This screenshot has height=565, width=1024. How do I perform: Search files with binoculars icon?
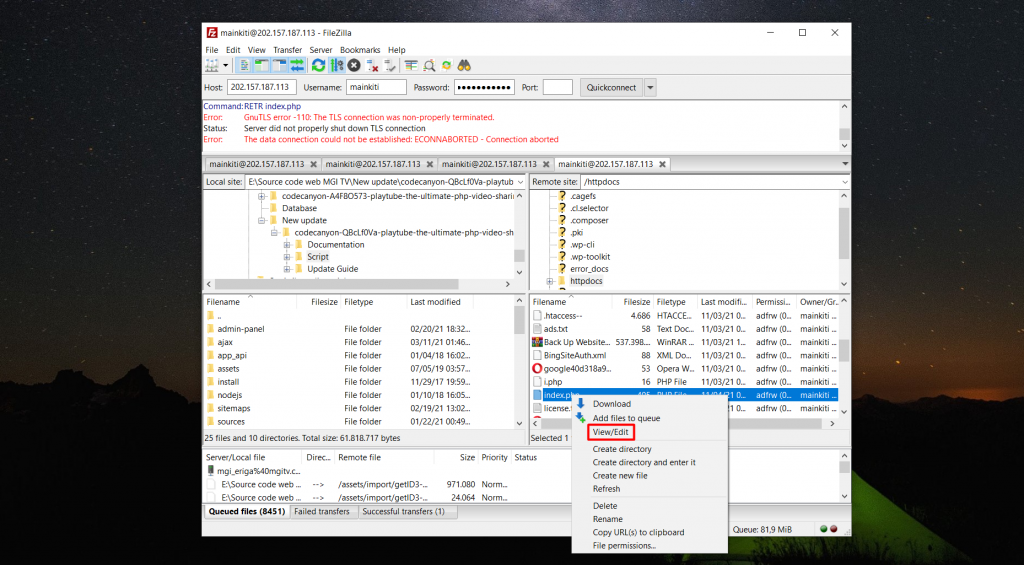click(x=464, y=65)
